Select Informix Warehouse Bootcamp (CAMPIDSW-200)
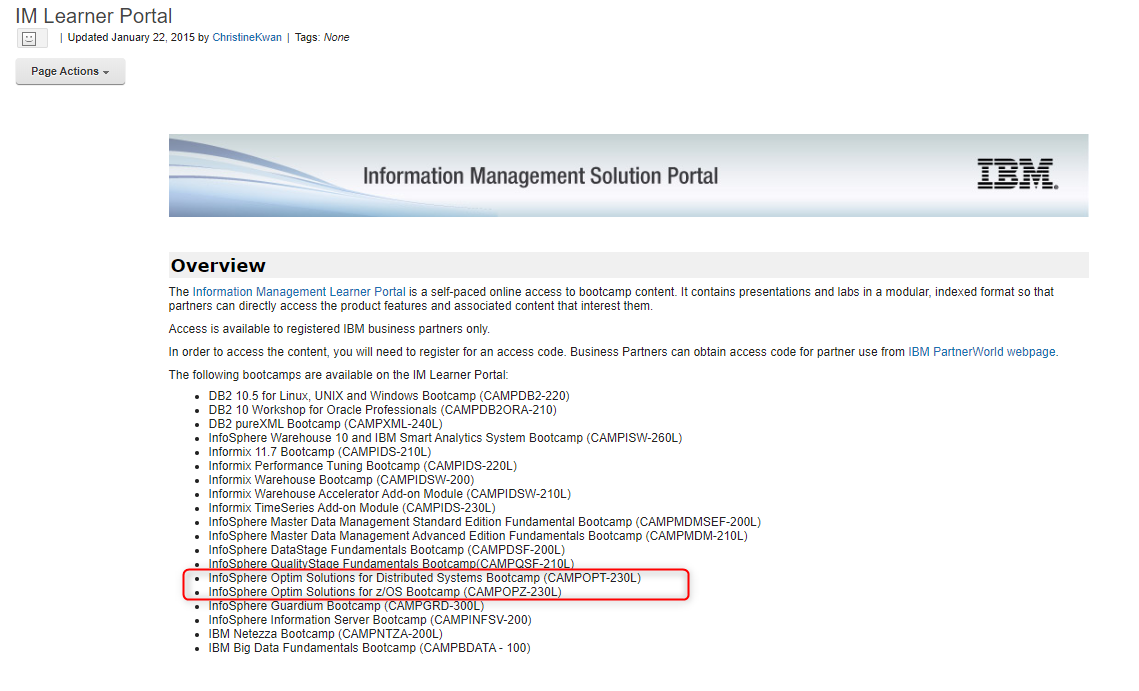The image size is (1139, 691). coord(341,480)
